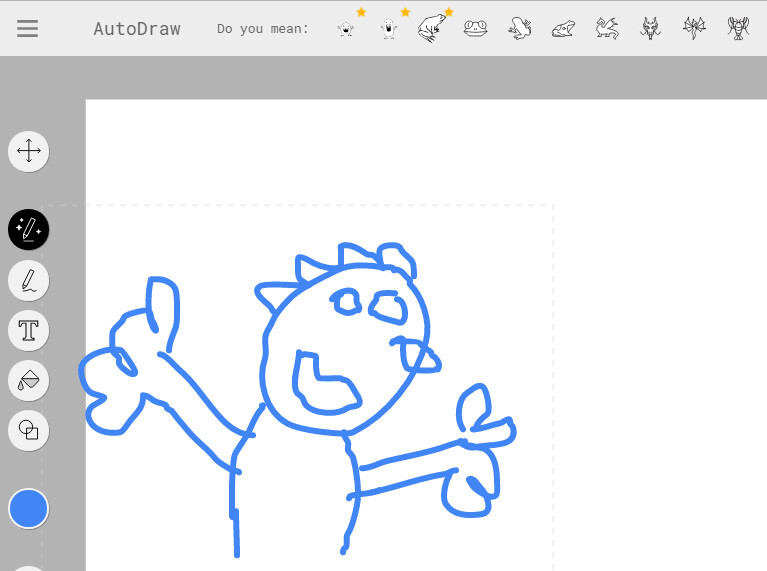
Task: Select the freehand Draw pencil tool
Action: point(28,280)
